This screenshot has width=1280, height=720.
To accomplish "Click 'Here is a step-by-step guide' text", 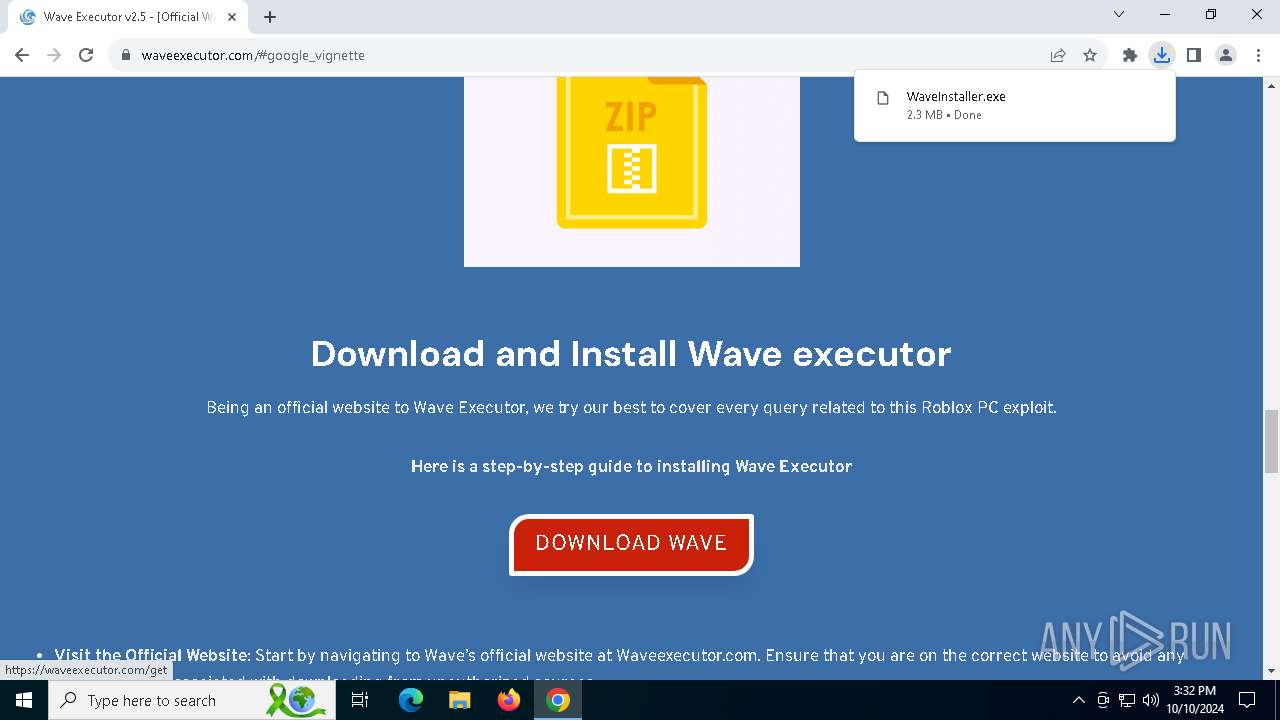I will pyautogui.click(x=631, y=466).
